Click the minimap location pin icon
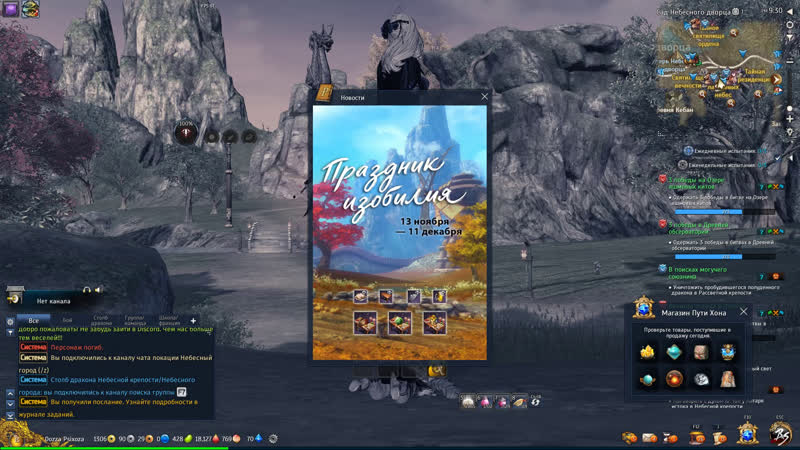 point(790,132)
